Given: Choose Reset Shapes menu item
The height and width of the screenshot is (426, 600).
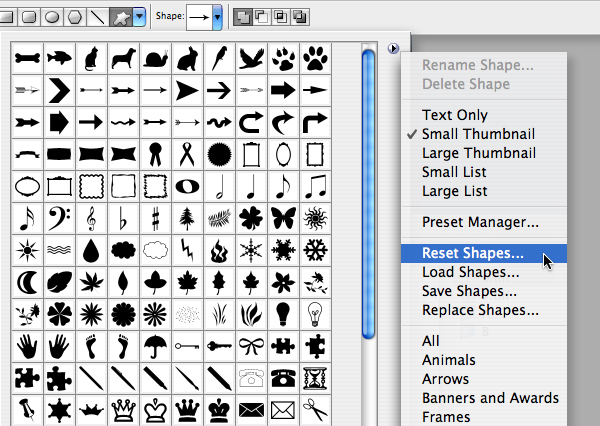Looking at the screenshot, I should click(x=484, y=253).
